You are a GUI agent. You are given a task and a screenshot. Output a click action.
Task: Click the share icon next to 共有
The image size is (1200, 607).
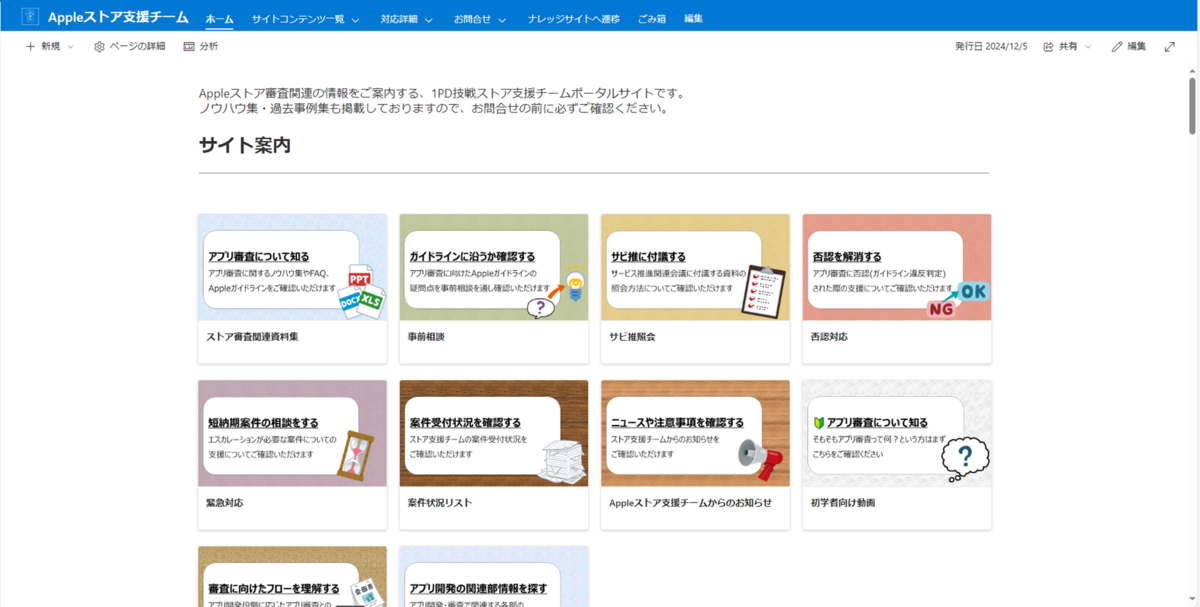1048,46
